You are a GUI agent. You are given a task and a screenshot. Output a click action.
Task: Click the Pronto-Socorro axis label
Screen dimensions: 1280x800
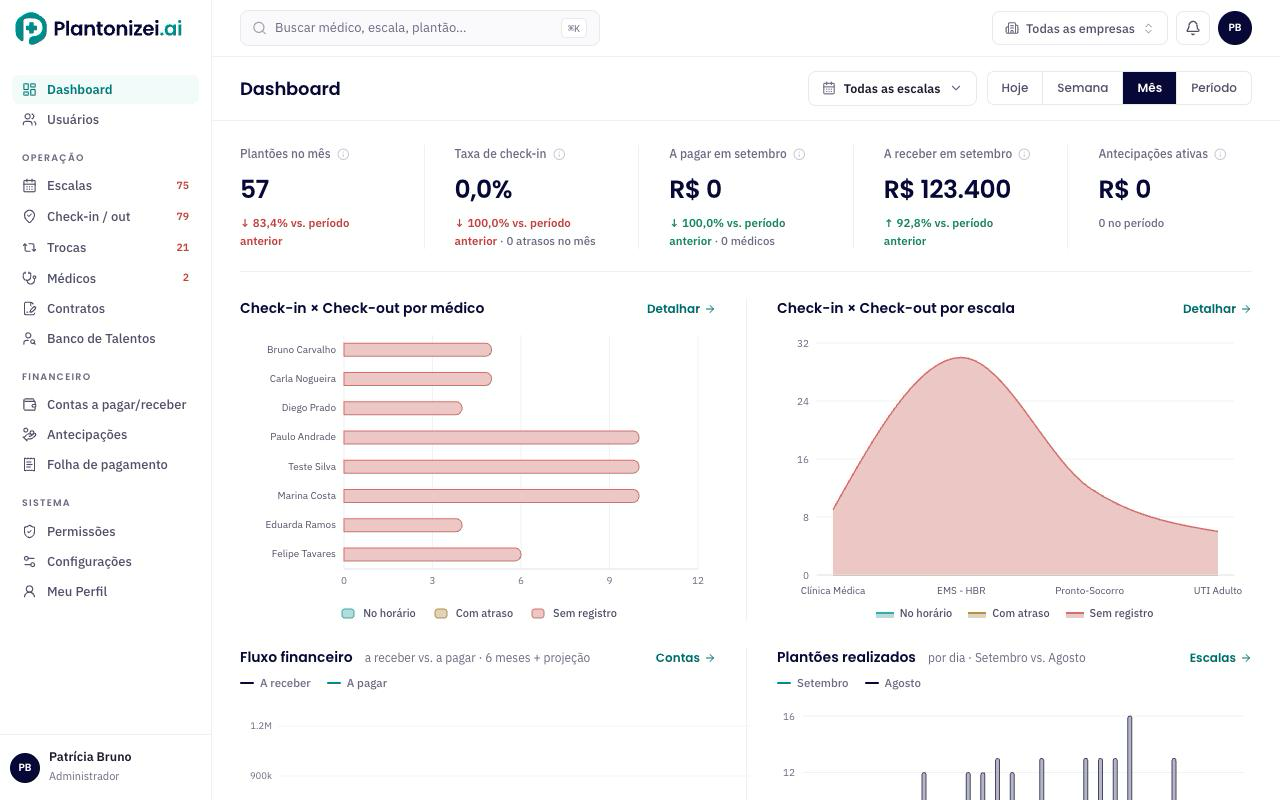(x=1089, y=591)
